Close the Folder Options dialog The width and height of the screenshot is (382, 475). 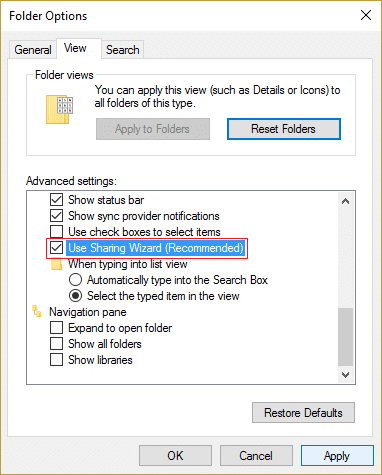click(x=366, y=15)
